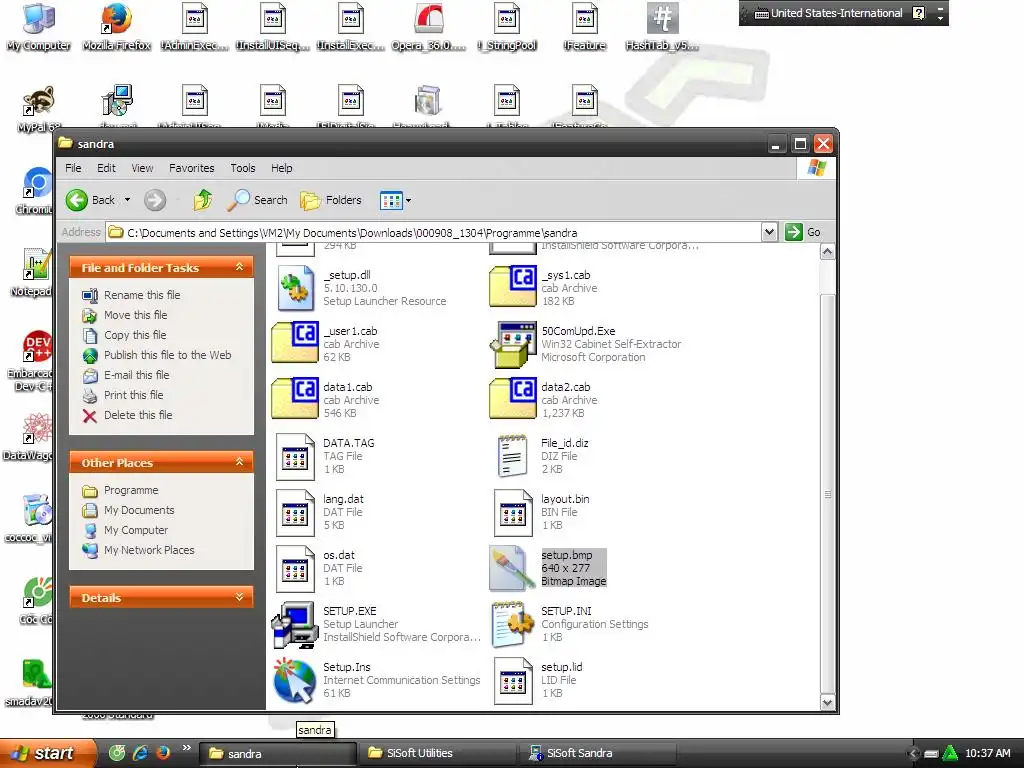Screen dimensions: 1024x768
Task: Select the _sys1.cab archive icon
Action: click(513, 286)
